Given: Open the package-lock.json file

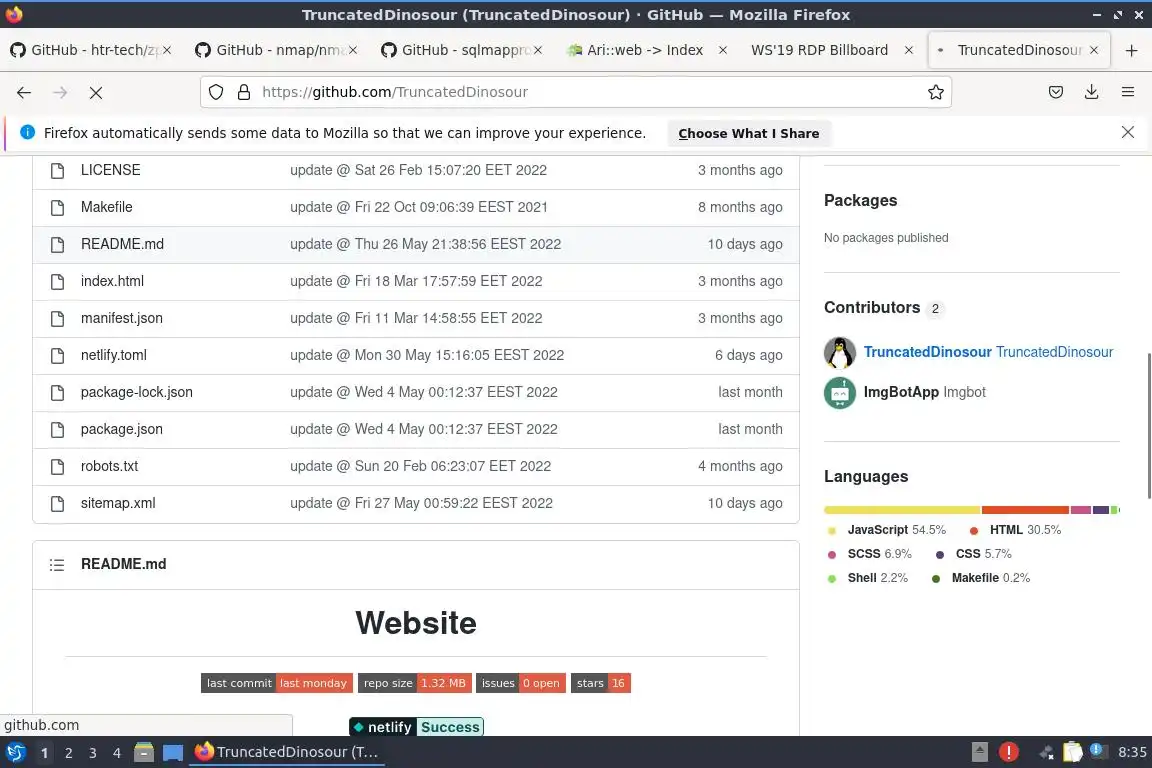Looking at the screenshot, I should point(137,392).
